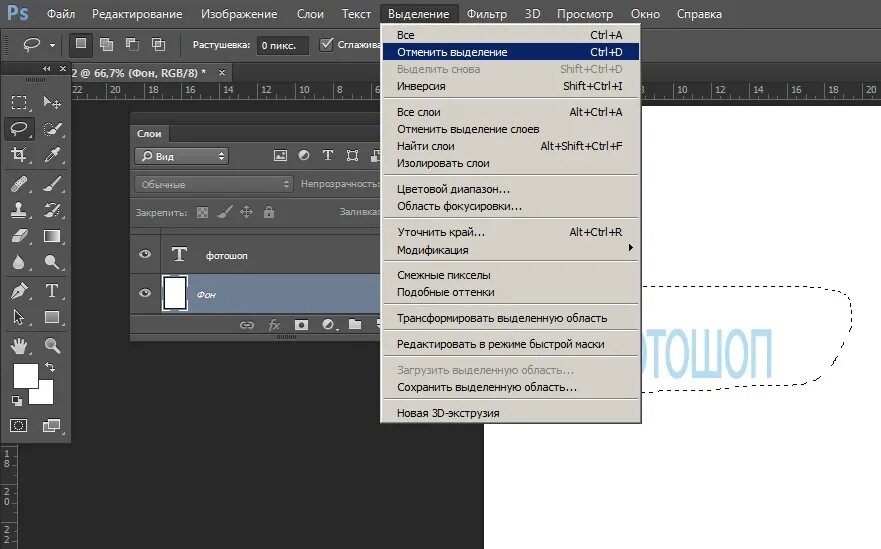
Task: Choose Цветовой диапазон menu item
Action: (511, 189)
